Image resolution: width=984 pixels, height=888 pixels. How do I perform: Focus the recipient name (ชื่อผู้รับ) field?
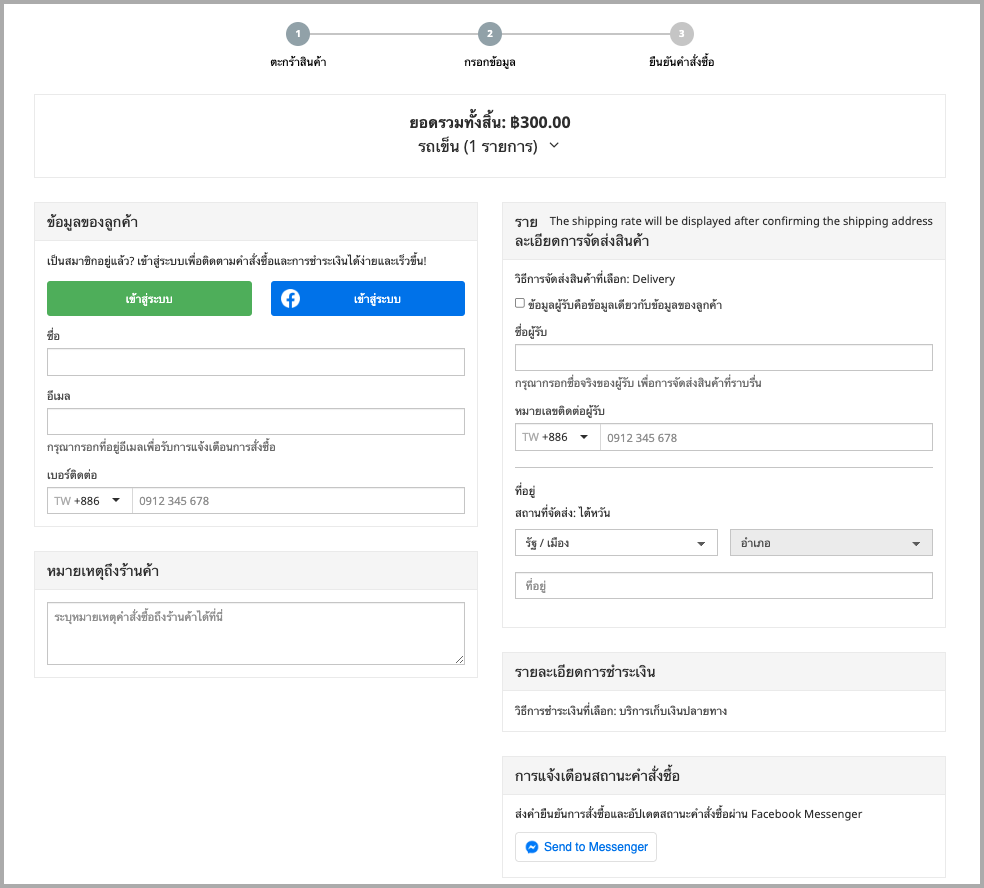(724, 358)
